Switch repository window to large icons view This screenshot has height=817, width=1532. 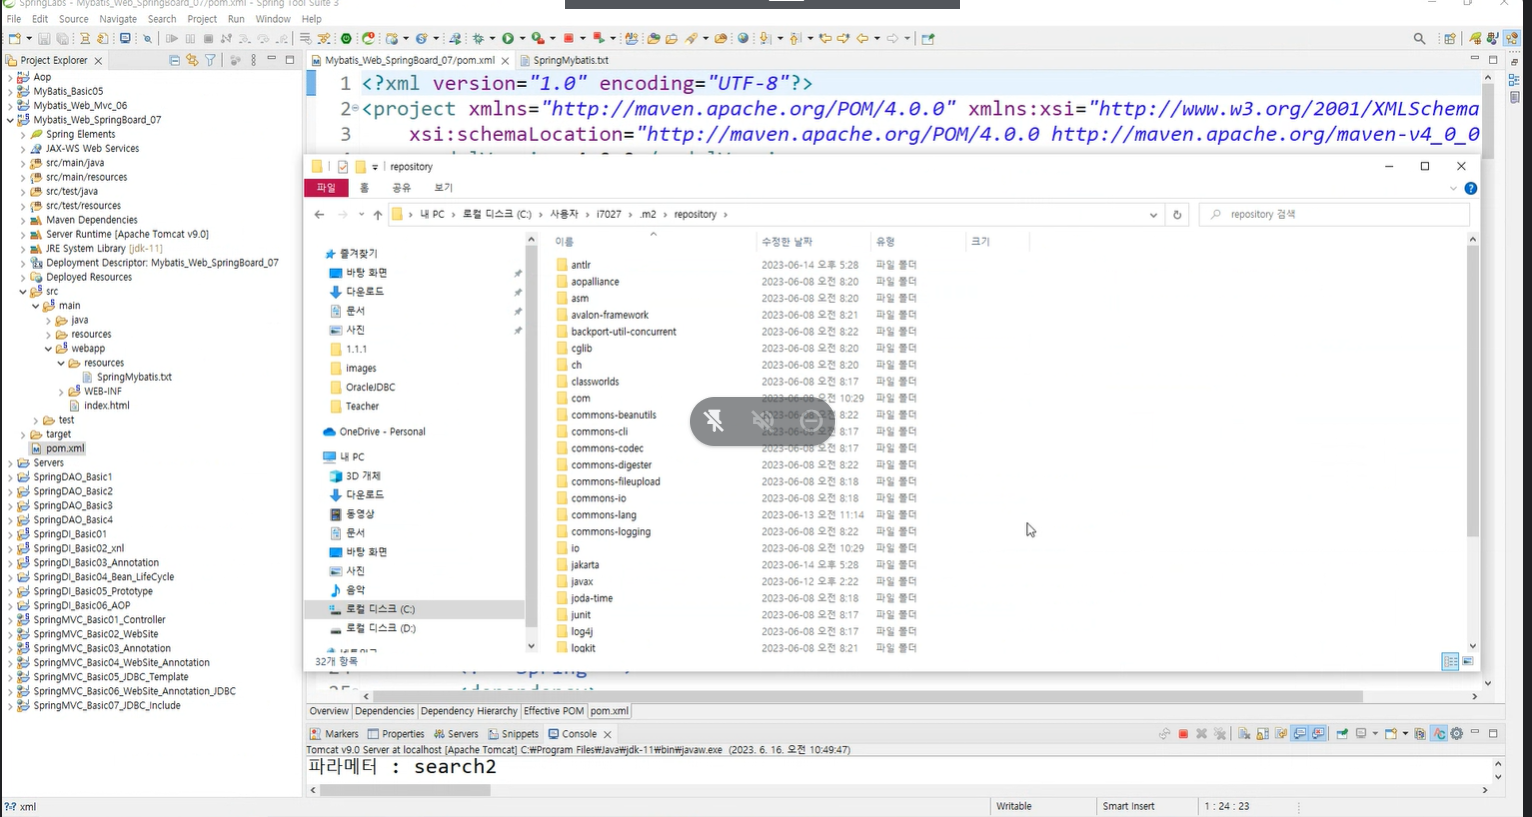(1468, 661)
